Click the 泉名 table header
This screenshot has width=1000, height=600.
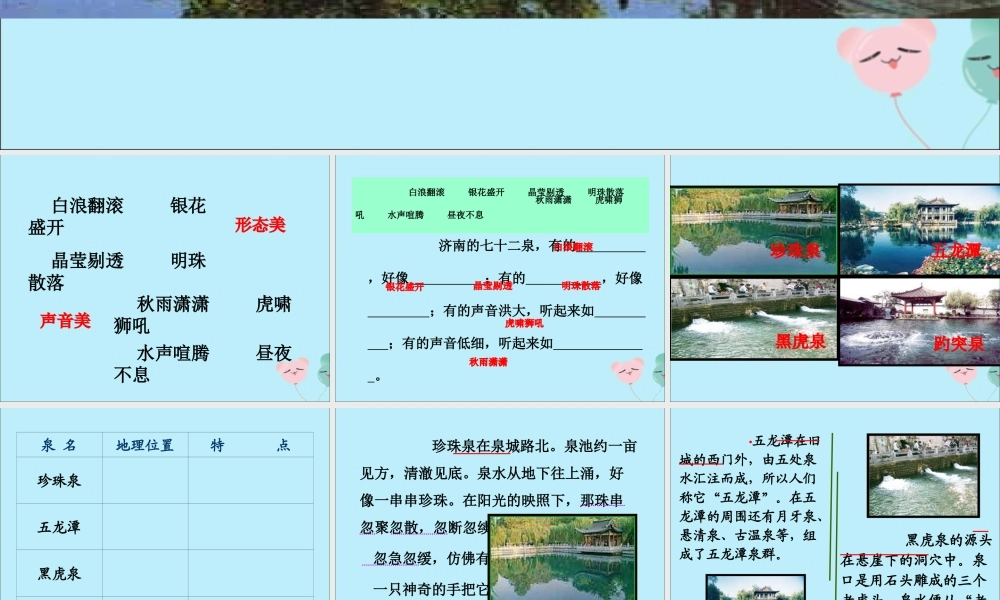59,445
